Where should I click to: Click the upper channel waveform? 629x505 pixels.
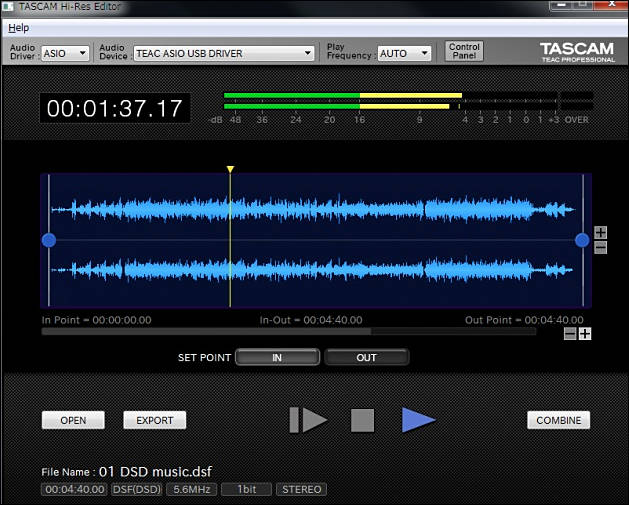pyautogui.click(x=313, y=209)
